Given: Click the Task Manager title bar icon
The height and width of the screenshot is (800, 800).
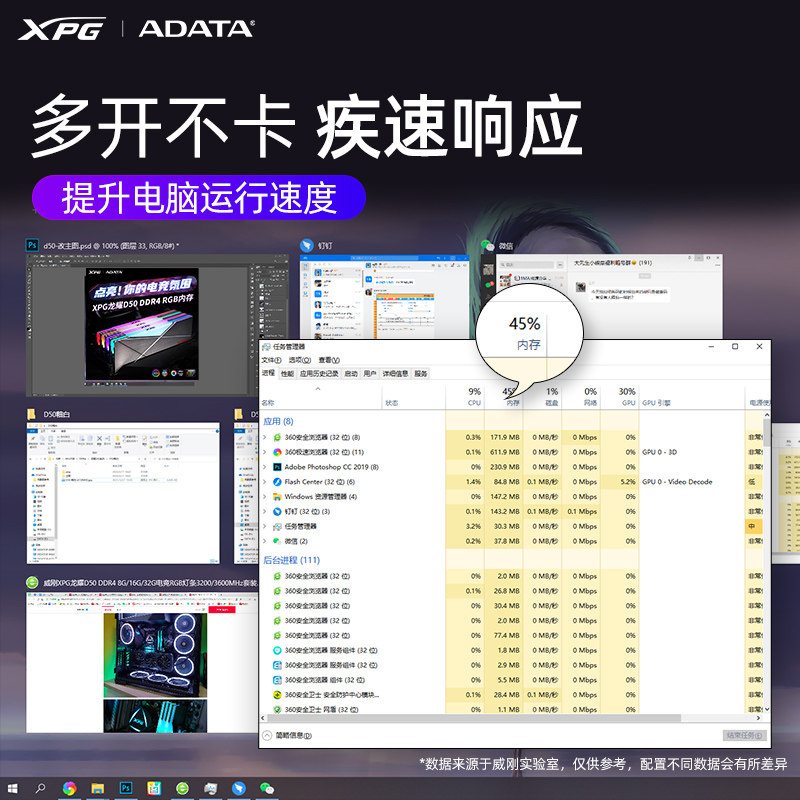Looking at the screenshot, I should pyautogui.click(x=266, y=347).
